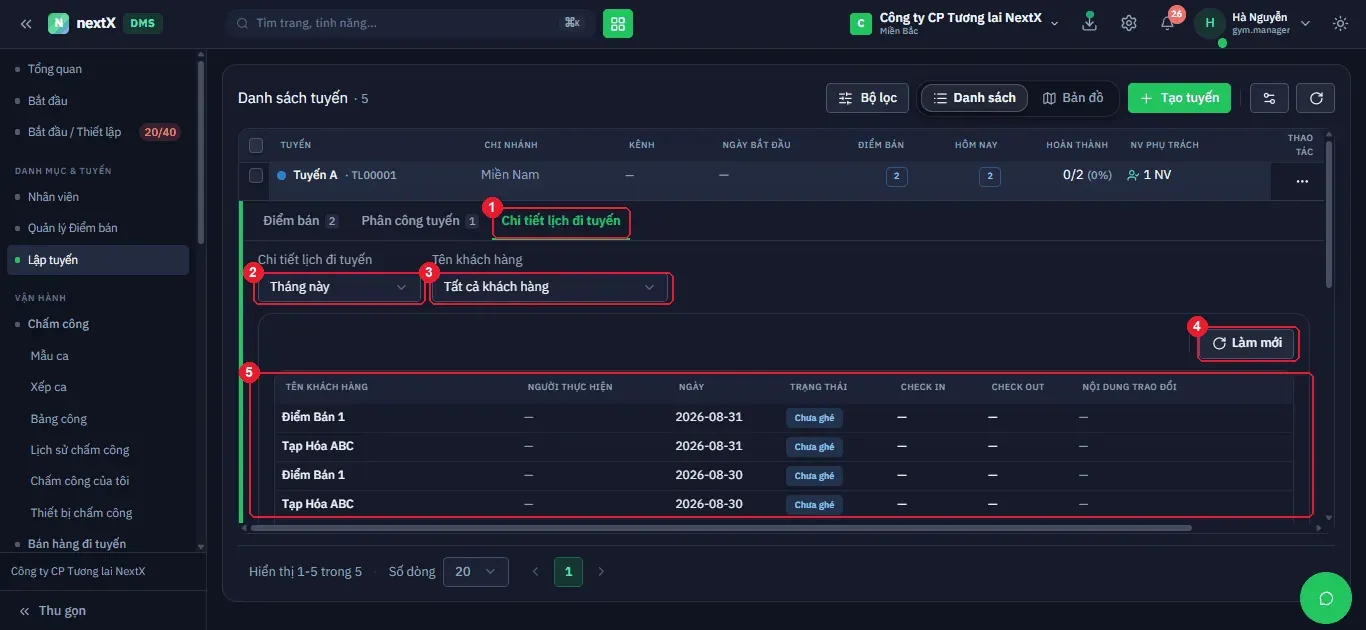Click the Tạo tuyến button
1366x630 pixels.
(1179, 98)
